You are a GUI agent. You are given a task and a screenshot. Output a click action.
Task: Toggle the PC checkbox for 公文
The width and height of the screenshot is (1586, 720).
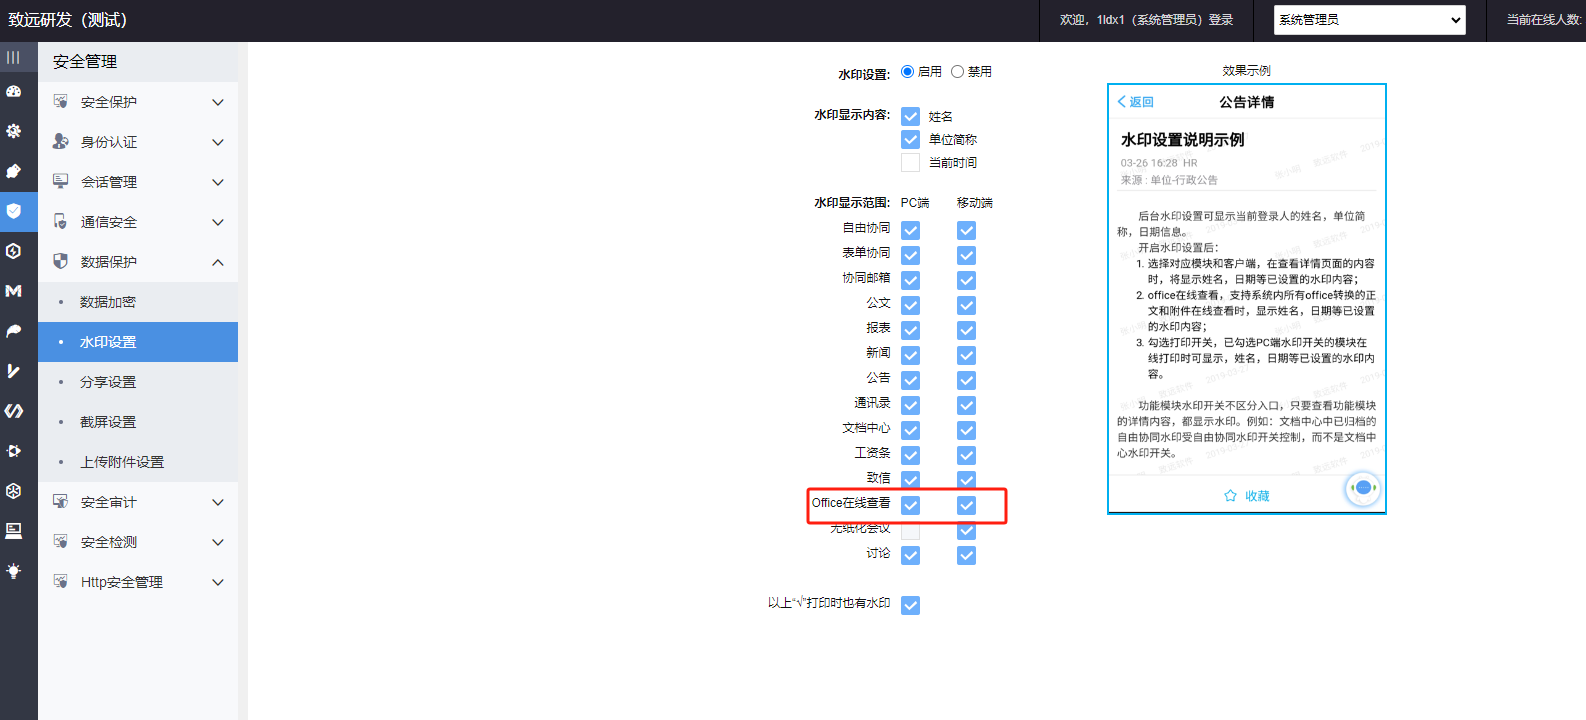click(x=910, y=305)
